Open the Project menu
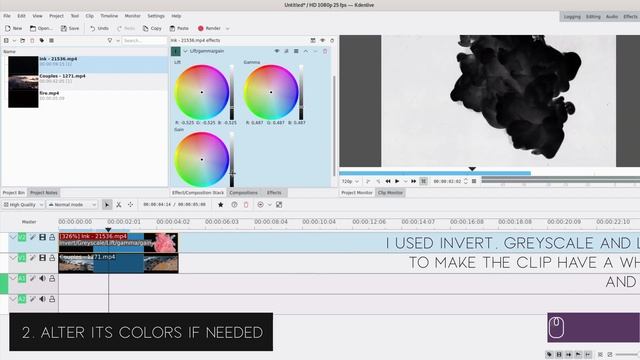640x360 pixels. 56,16
